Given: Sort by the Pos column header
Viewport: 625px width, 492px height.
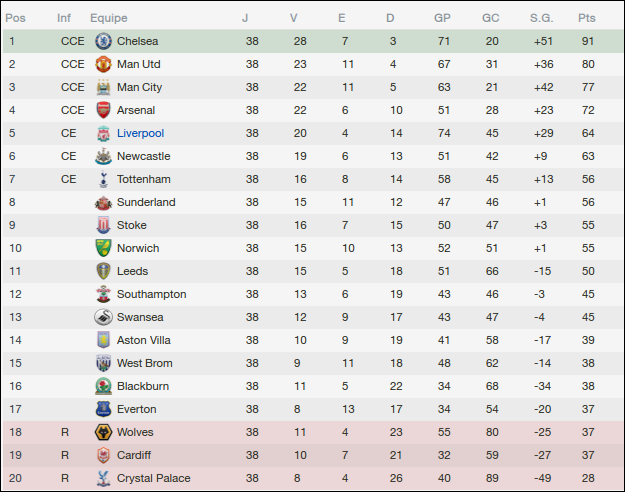Looking at the screenshot, I should tap(15, 18).
